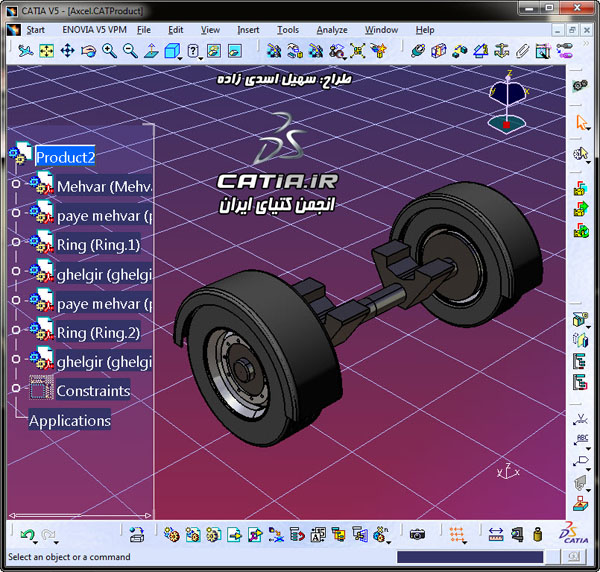Toggle the Hide/Show icon
Image resolution: width=600 pixels, height=572 pixels.
(214, 51)
